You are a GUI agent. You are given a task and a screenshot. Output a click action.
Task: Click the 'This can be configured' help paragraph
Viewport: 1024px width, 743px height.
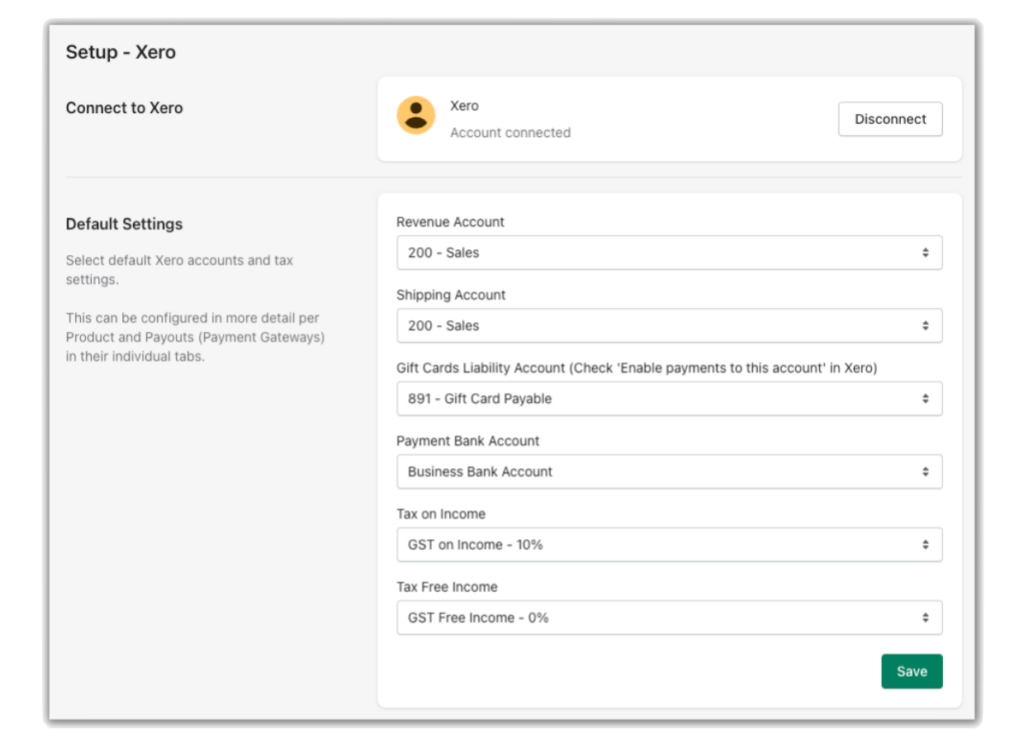pyautogui.click(x=195, y=337)
